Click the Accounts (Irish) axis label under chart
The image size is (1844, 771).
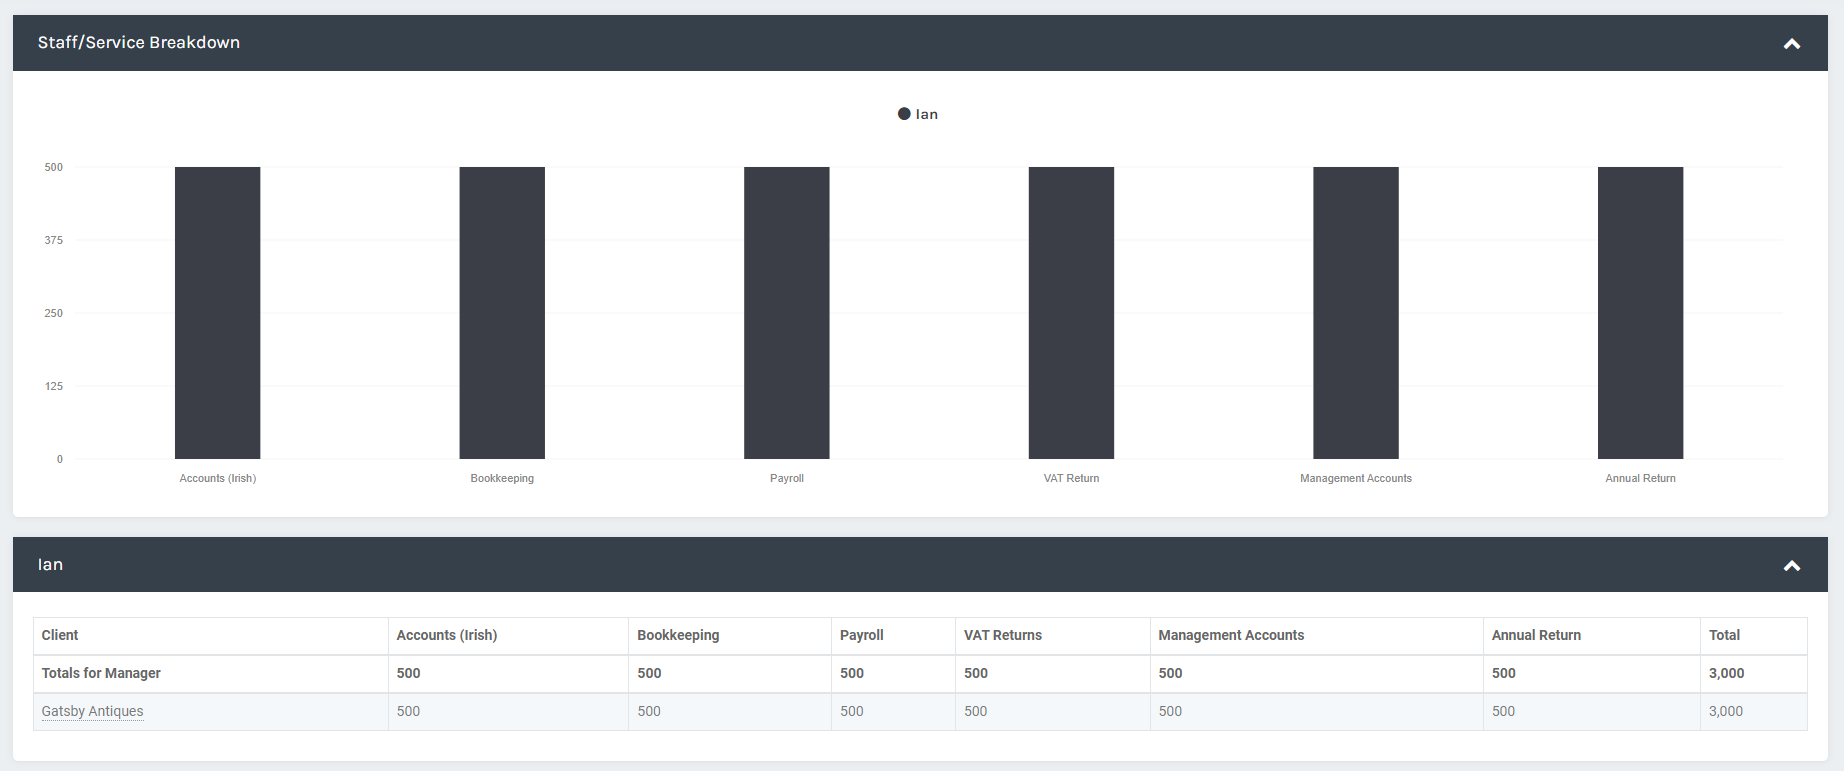click(x=217, y=478)
